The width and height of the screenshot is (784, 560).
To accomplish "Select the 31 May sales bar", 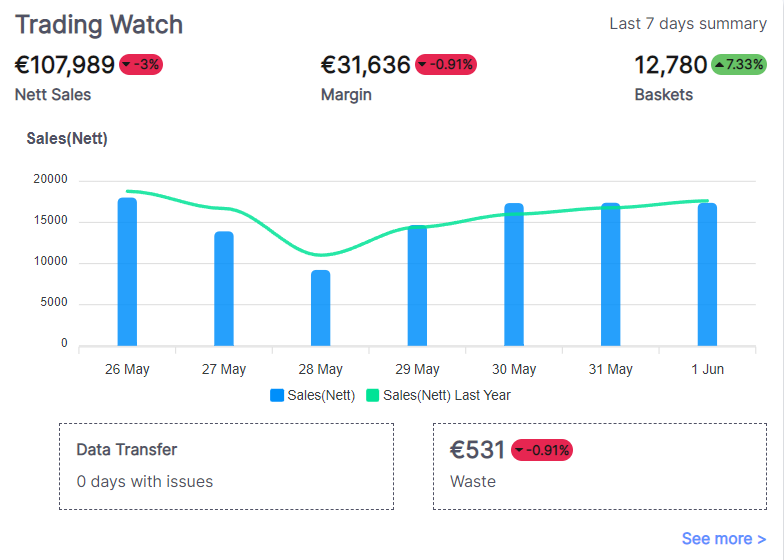I will tap(611, 275).
